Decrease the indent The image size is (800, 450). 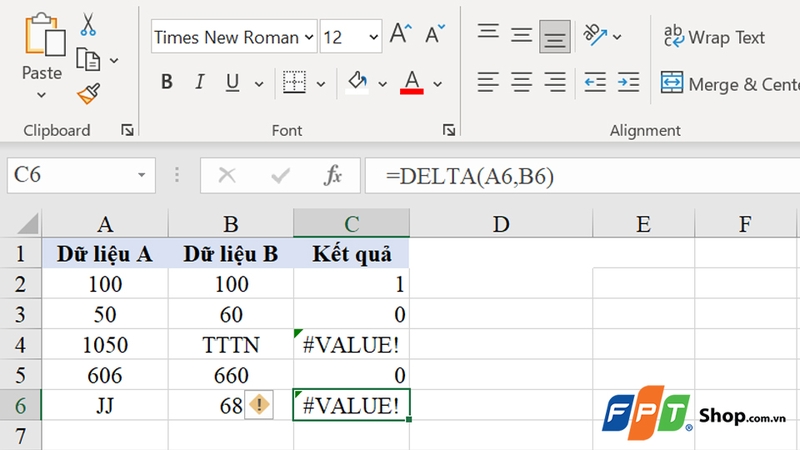pos(595,82)
